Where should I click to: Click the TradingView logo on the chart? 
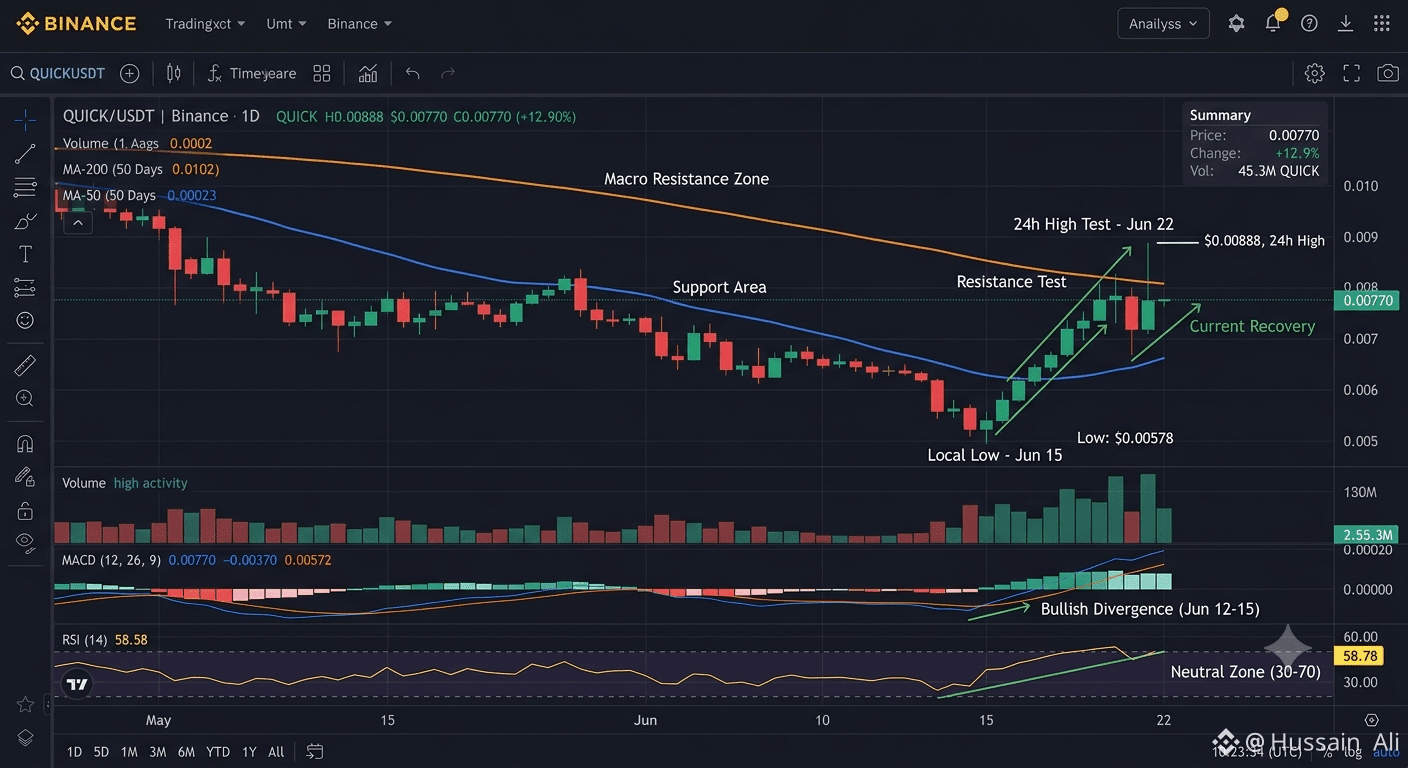(x=77, y=685)
